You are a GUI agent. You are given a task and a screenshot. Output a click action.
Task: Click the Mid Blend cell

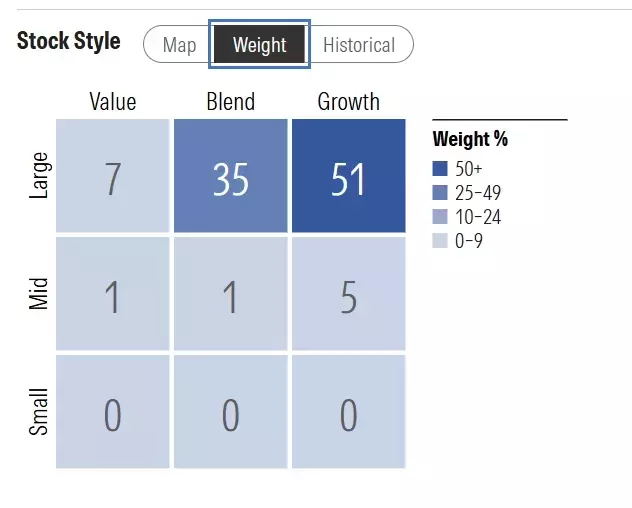tap(231, 294)
